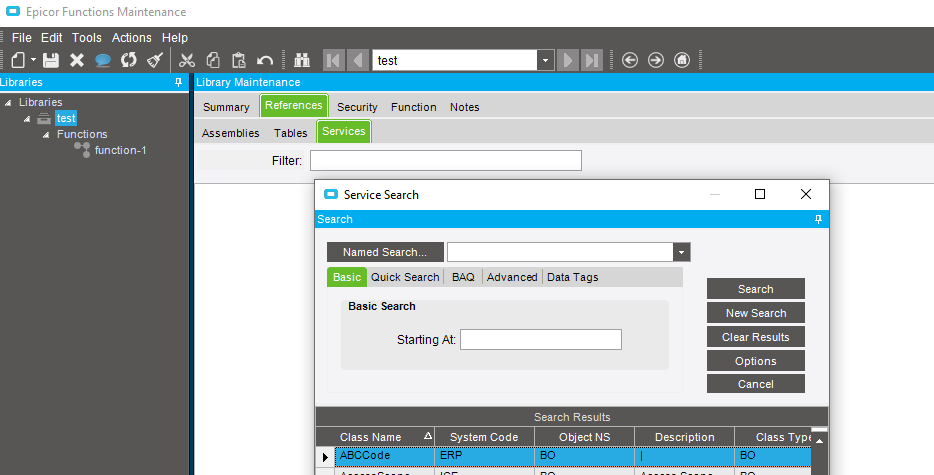Select the Services sub-tab
Viewport: 934px width, 475px height.
pyautogui.click(x=344, y=132)
